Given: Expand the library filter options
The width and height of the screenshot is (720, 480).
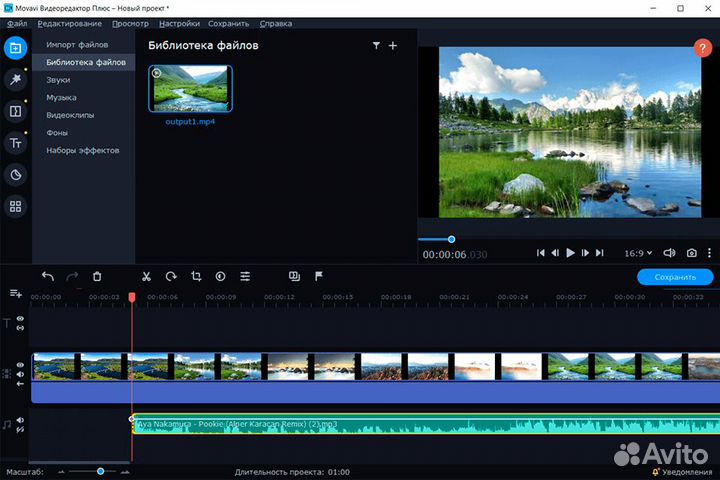Looking at the screenshot, I should 376,46.
